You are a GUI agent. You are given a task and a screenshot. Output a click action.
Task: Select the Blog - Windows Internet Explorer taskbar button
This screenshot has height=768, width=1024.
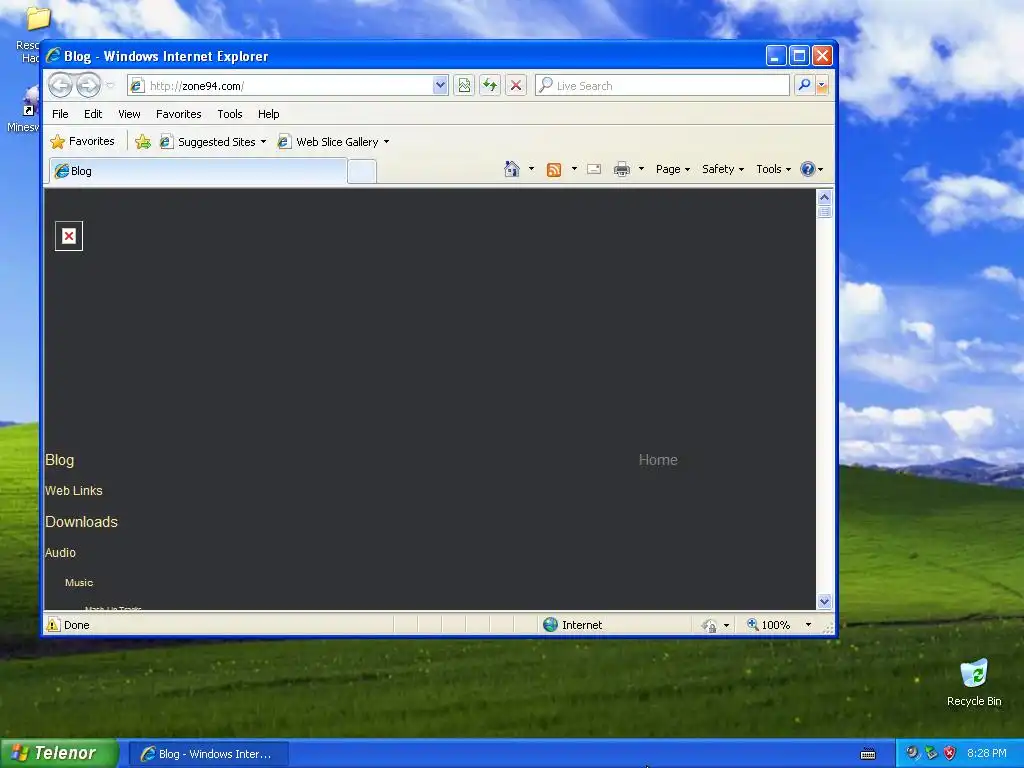(208, 754)
